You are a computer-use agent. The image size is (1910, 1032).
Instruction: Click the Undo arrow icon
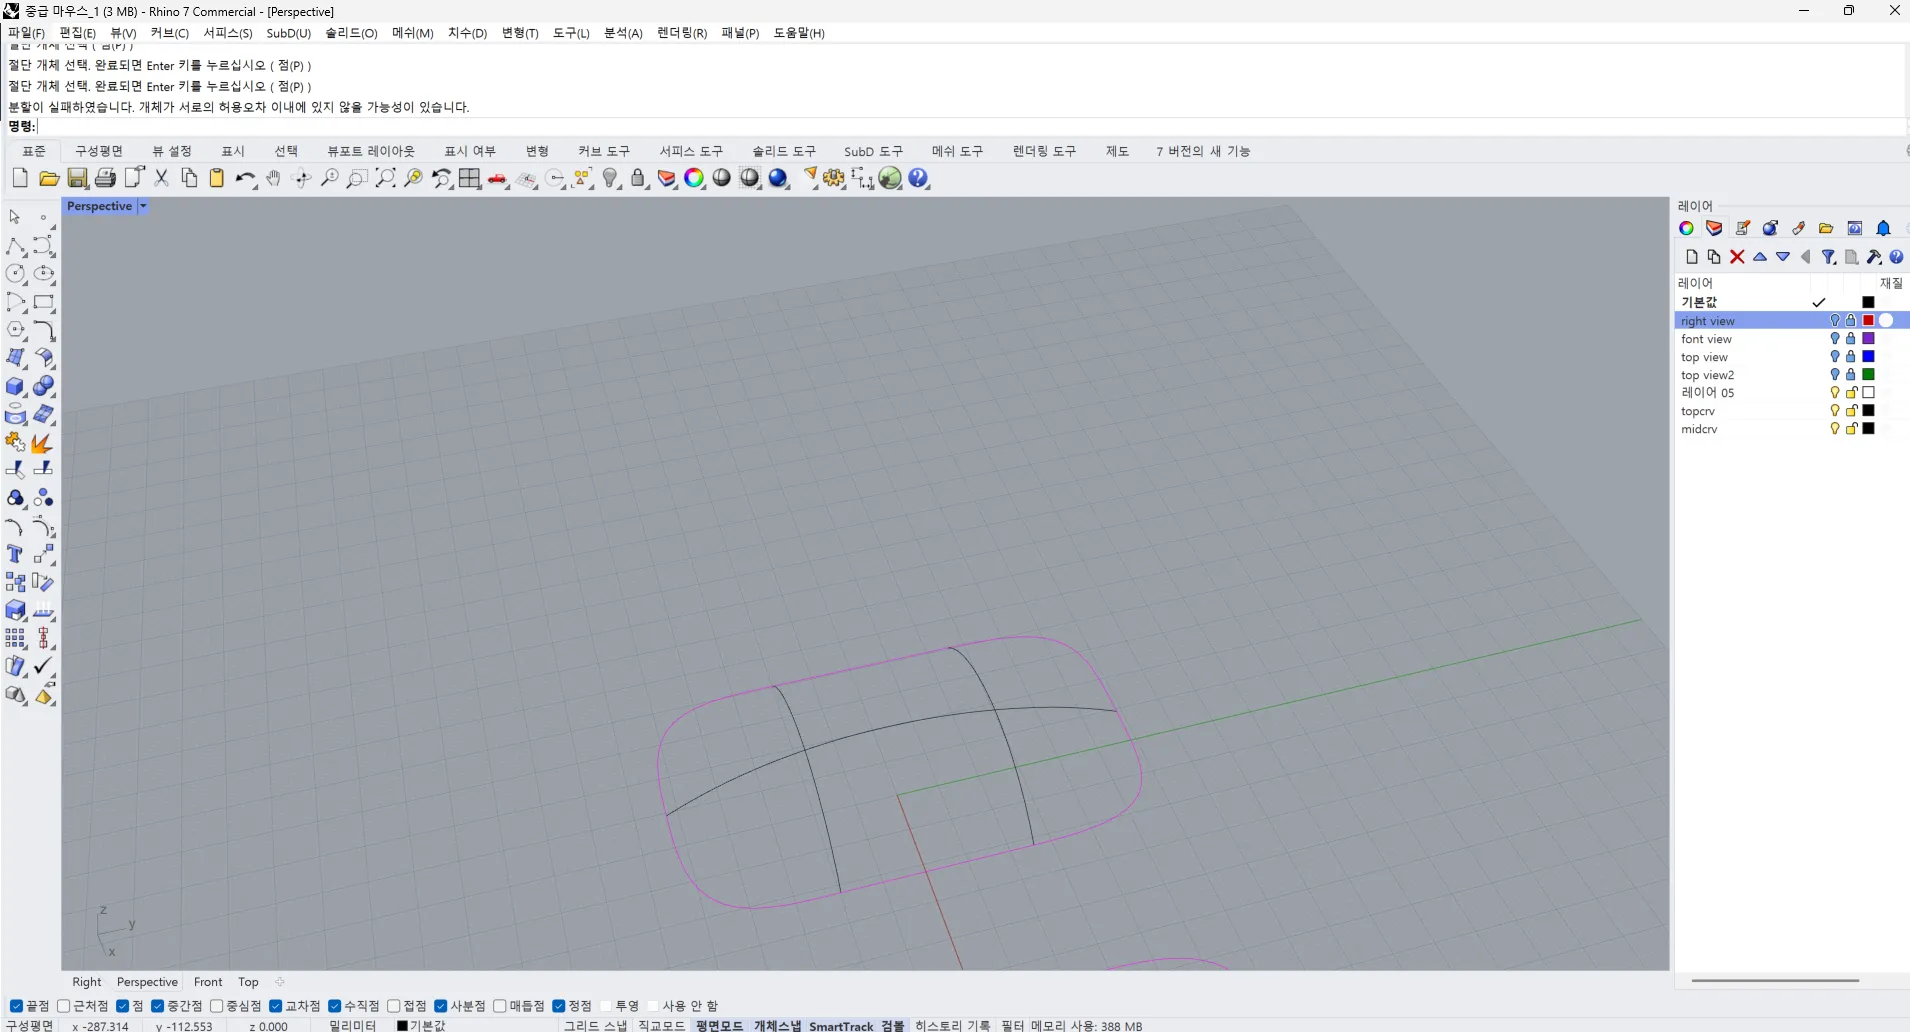[x=245, y=178]
